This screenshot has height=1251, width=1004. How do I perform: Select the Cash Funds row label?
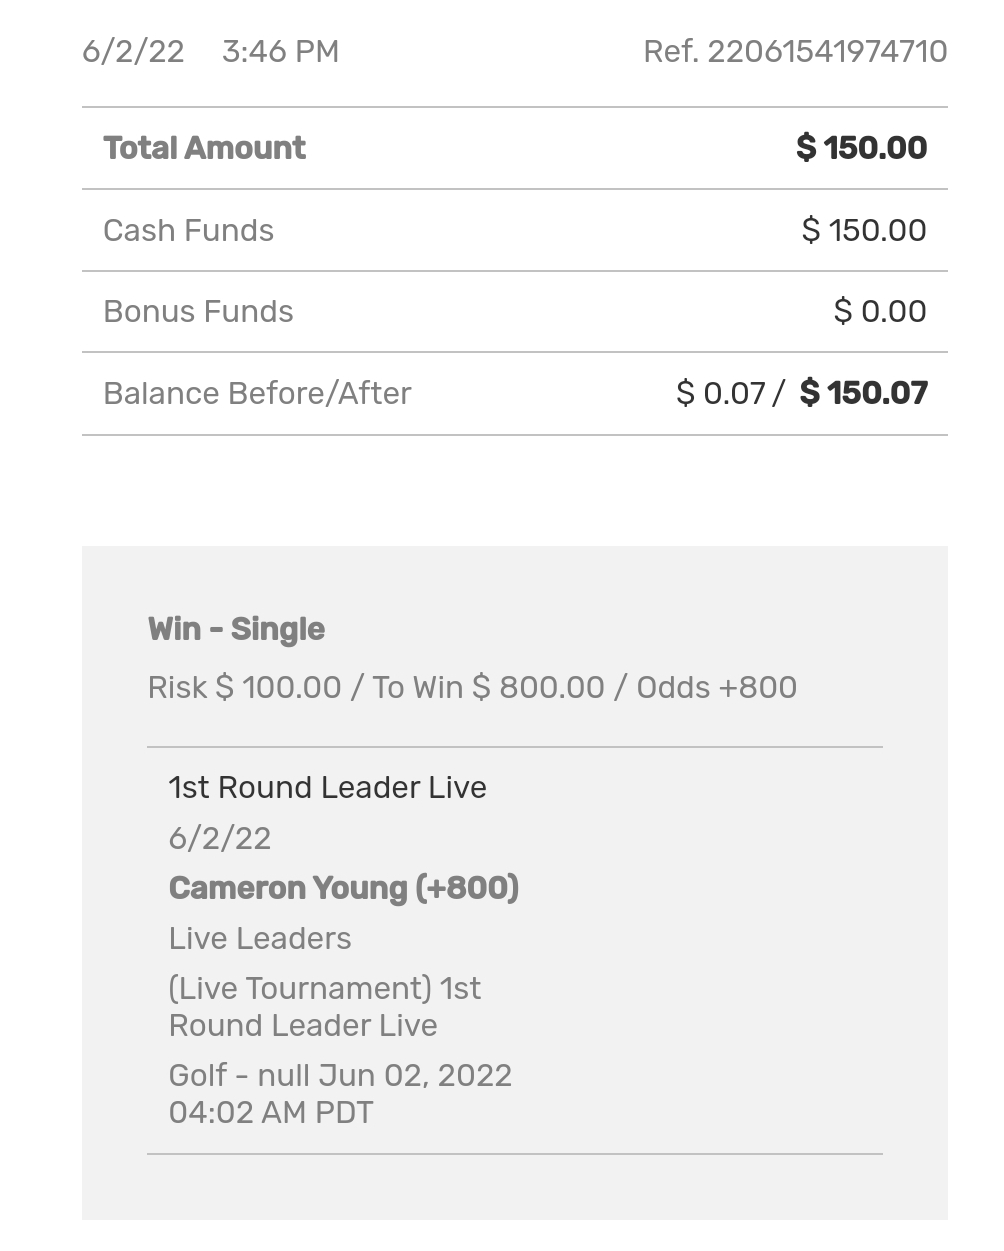click(x=188, y=230)
